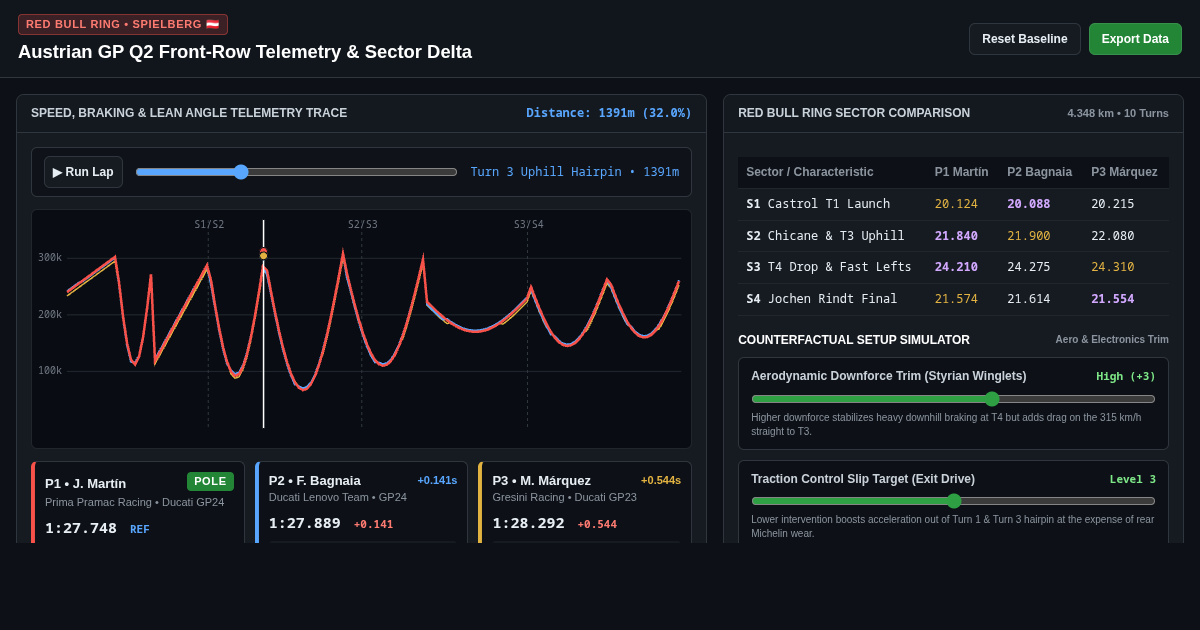
Task: Click the Aero & Electronics Trim label
Action: pos(1112,340)
